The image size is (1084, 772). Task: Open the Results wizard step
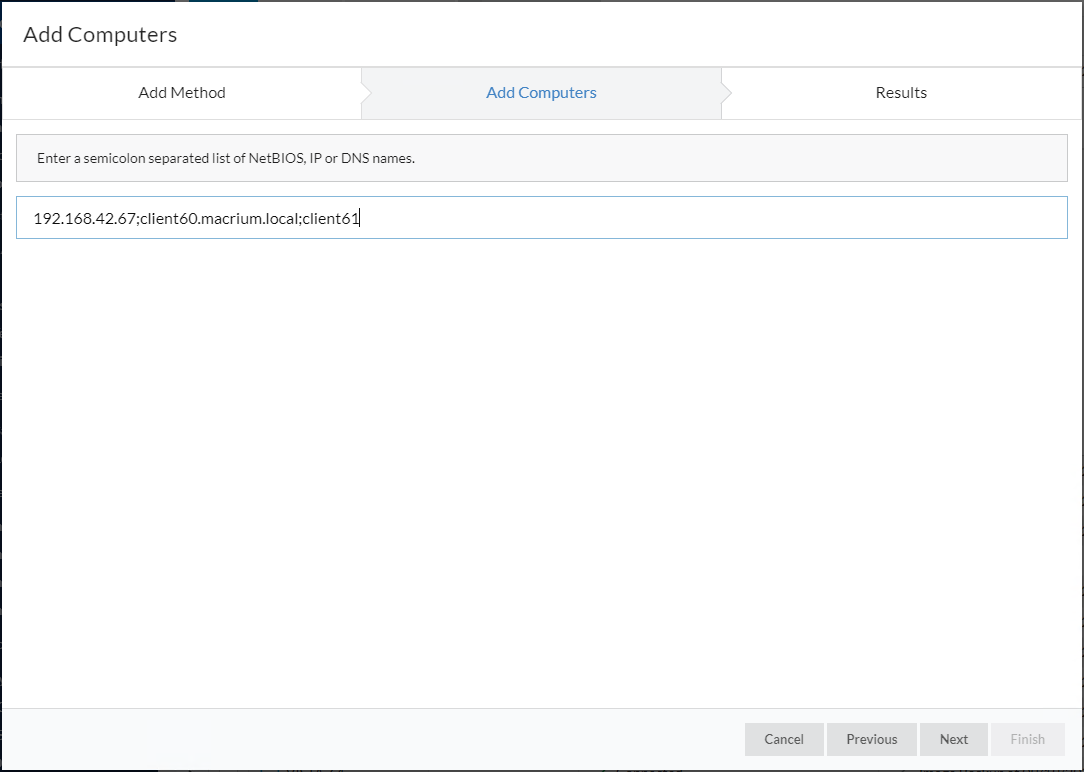[901, 93]
